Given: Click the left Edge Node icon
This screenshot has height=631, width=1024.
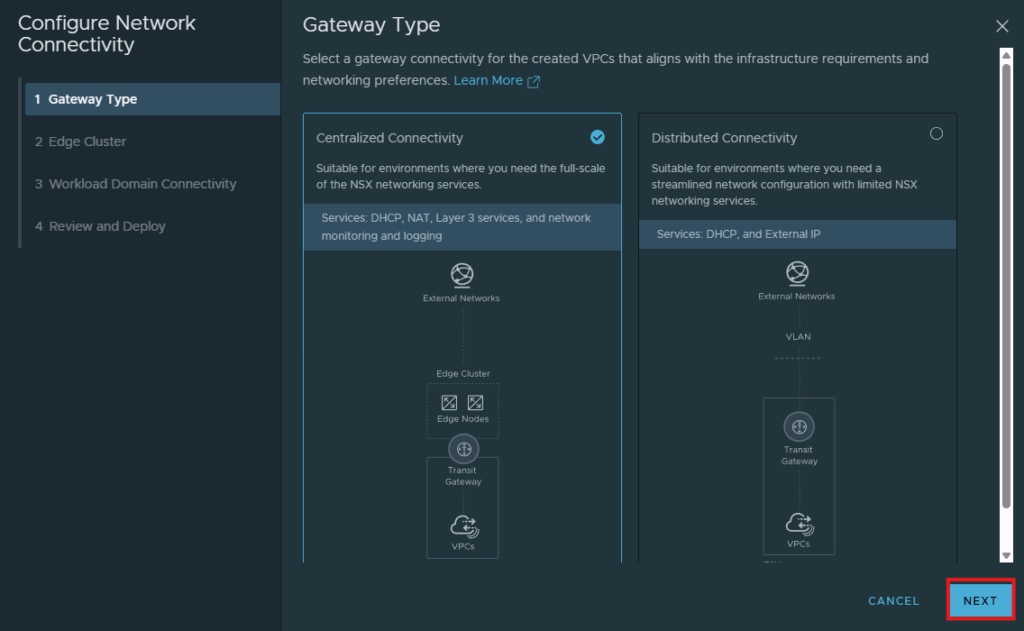Looking at the screenshot, I should (x=449, y=402).
